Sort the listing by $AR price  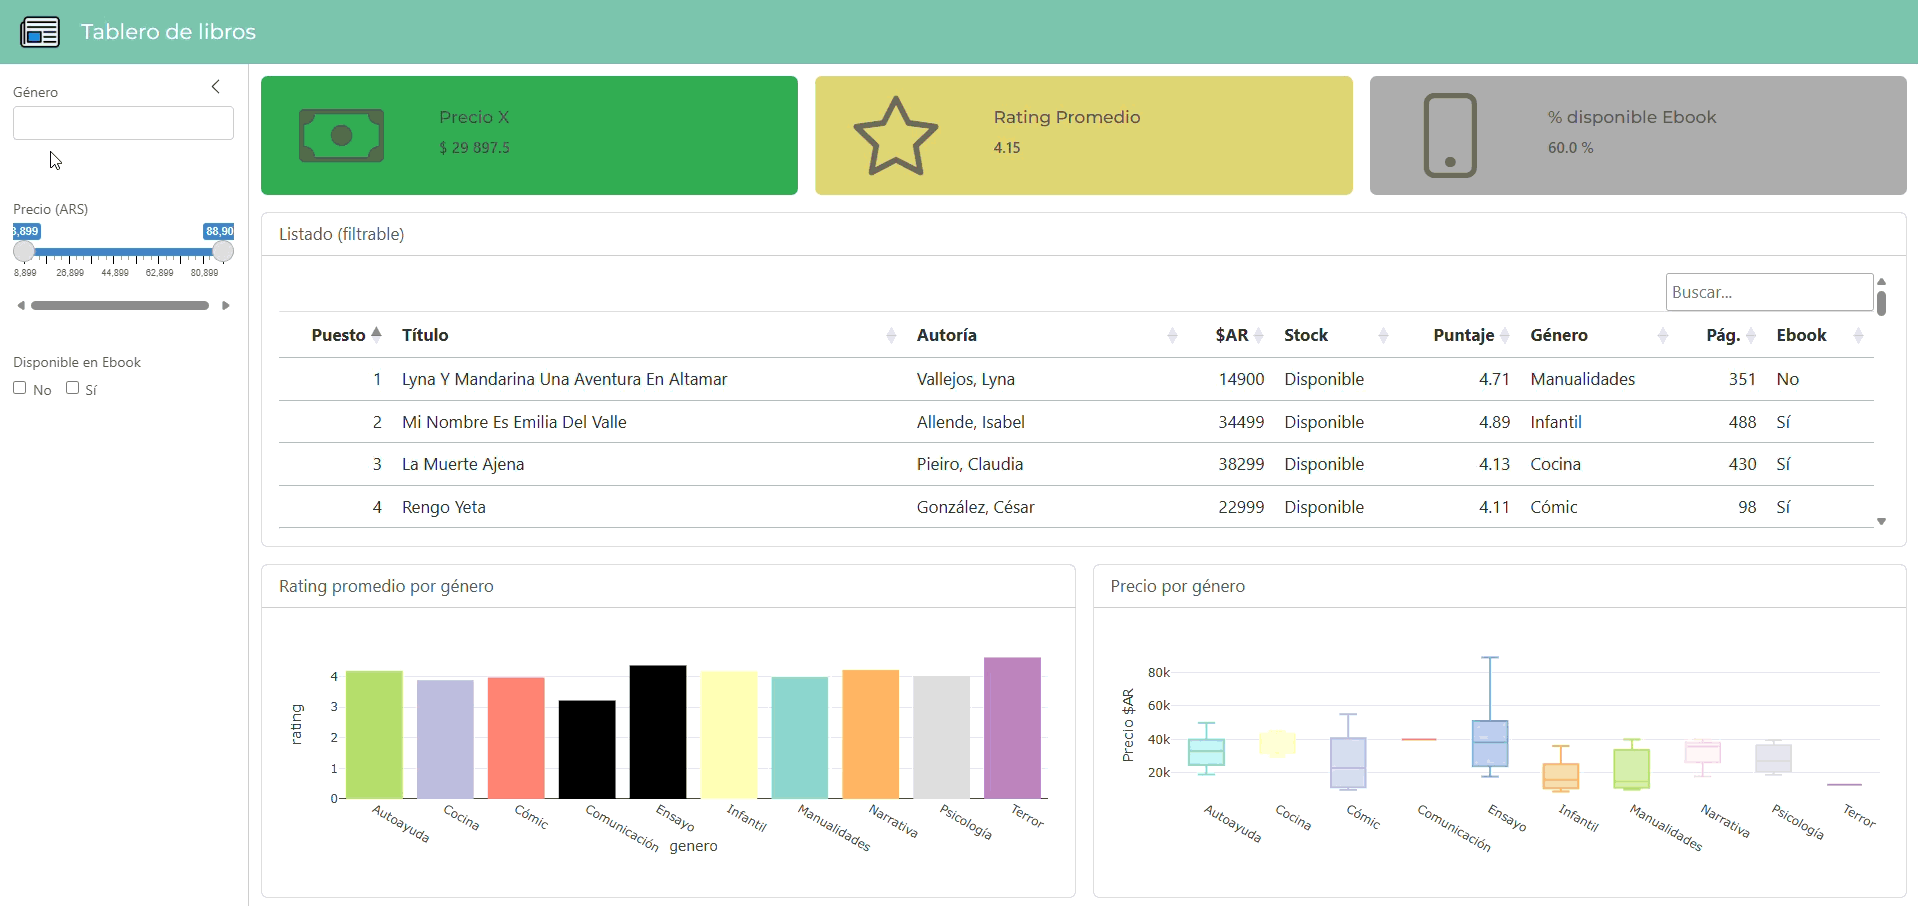pyautogui.click(x=1258, y=336)
